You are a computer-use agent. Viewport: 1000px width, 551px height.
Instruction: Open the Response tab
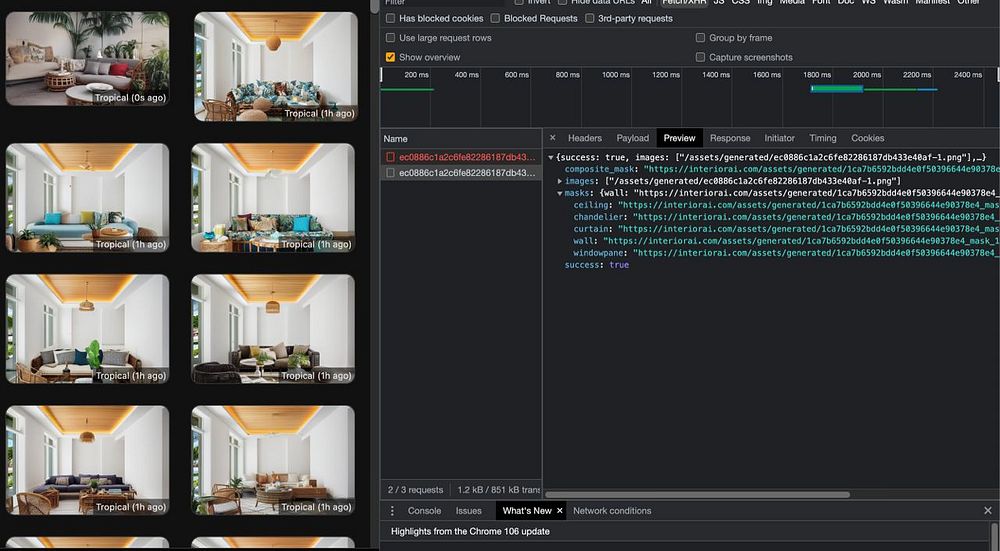point(729,138)
